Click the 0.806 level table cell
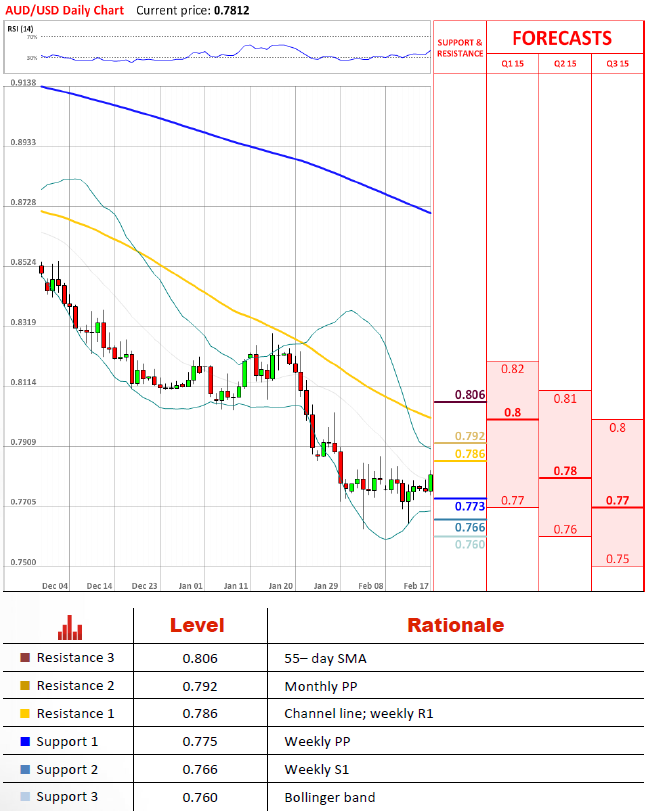This screenshot has height=811, width=652. pyautogui.click(x=200, y=658)
